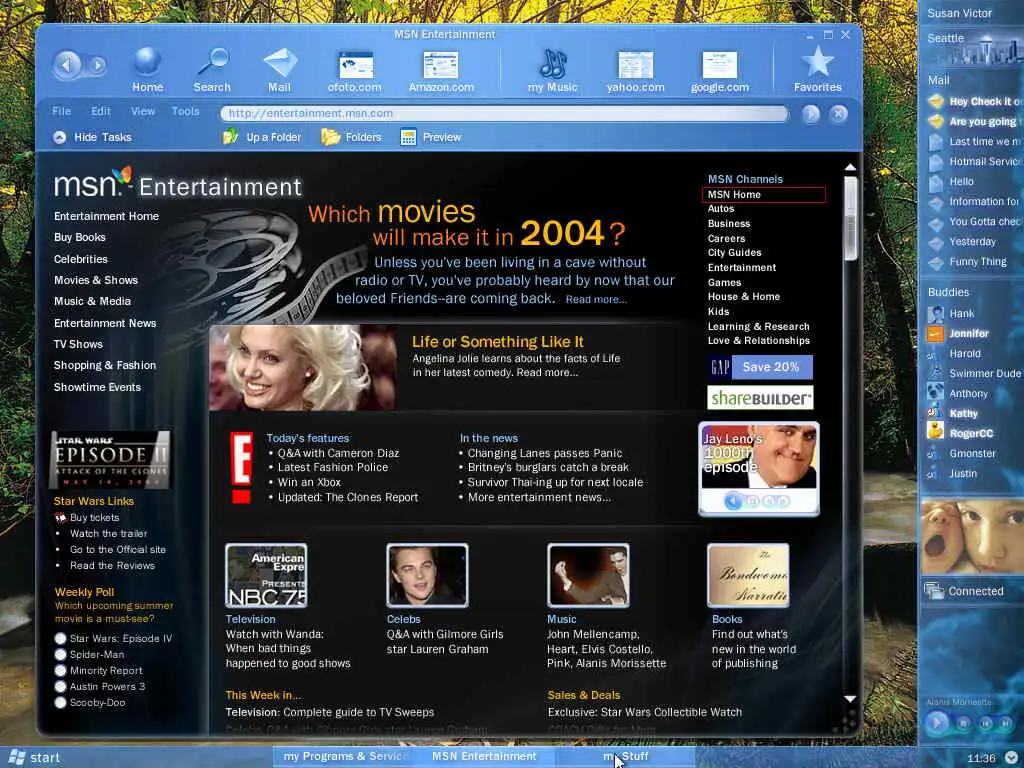Select Minority Report poll option

[61, 670]
